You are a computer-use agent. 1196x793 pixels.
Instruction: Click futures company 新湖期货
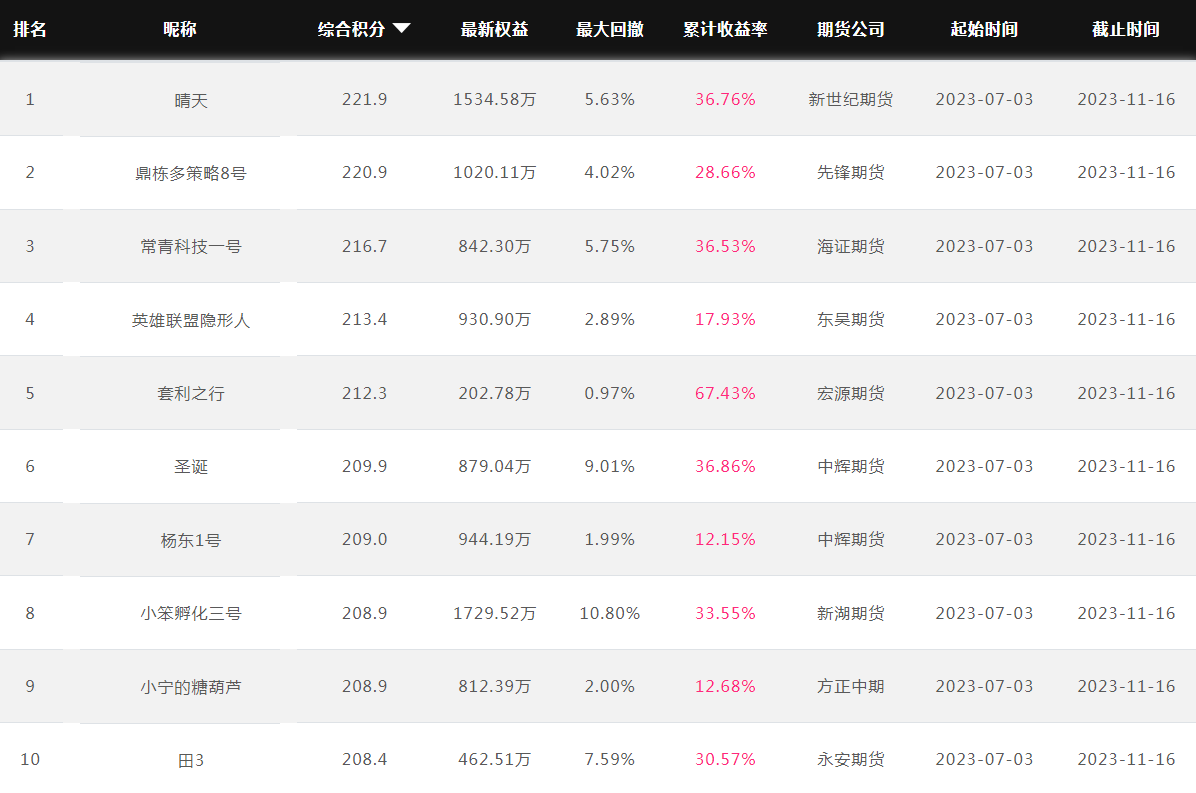[x=850, y=613]
